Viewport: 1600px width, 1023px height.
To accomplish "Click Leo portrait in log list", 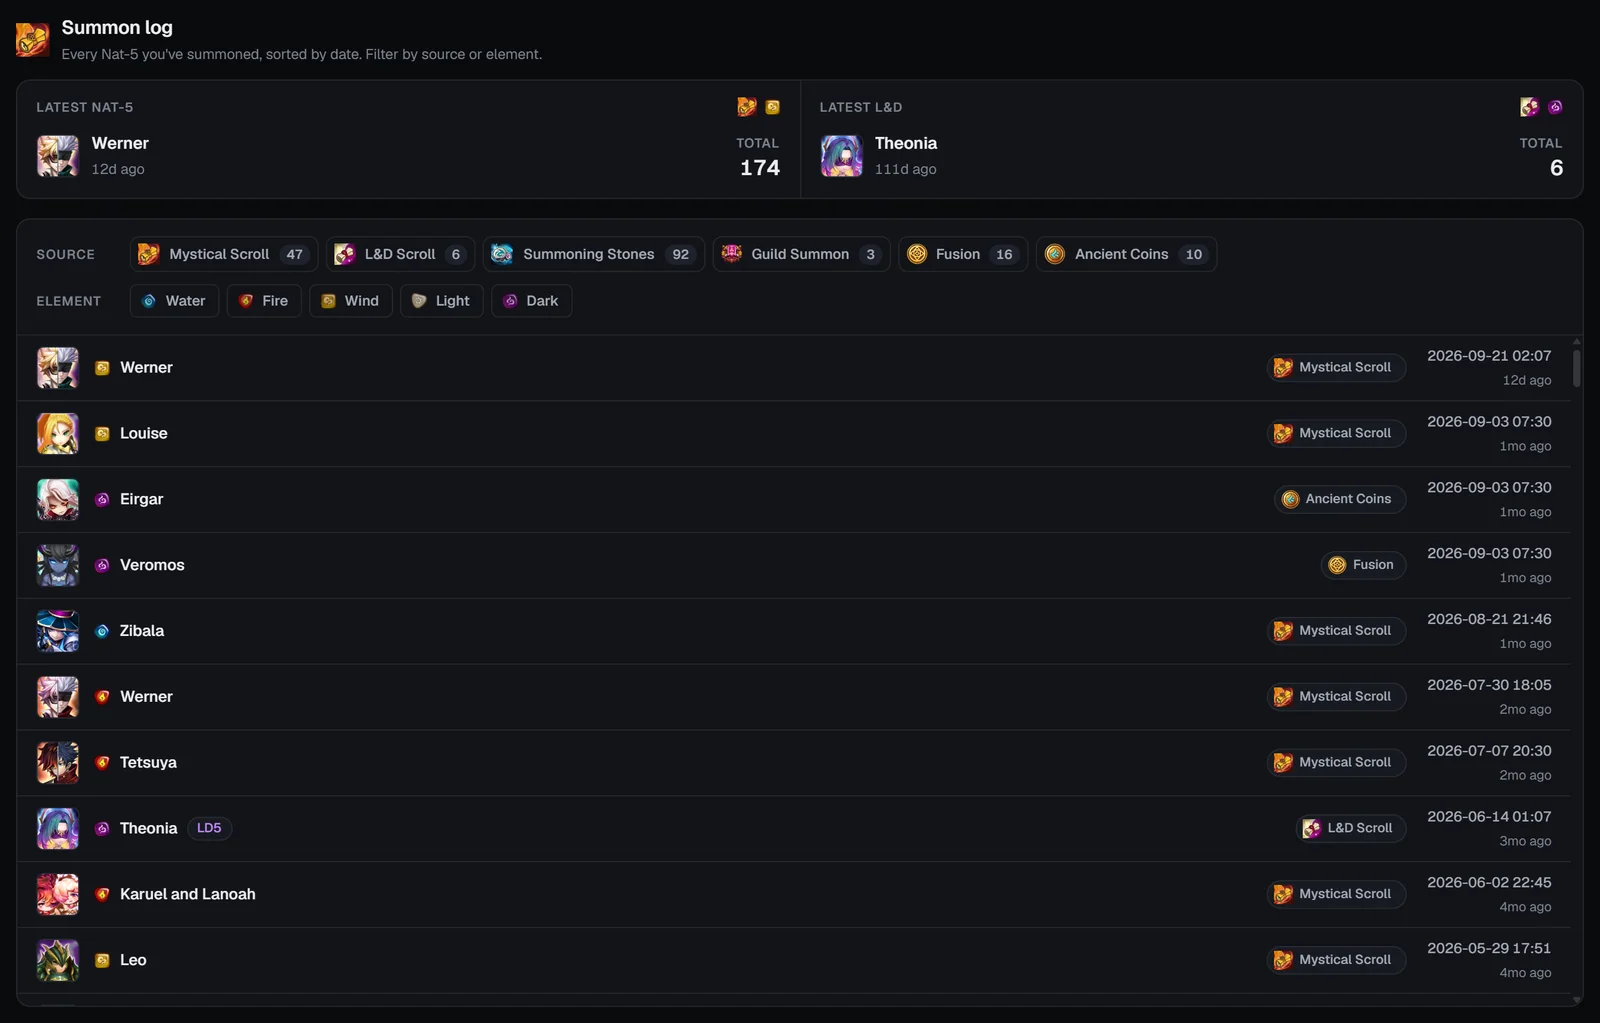I will click(58, 960).
